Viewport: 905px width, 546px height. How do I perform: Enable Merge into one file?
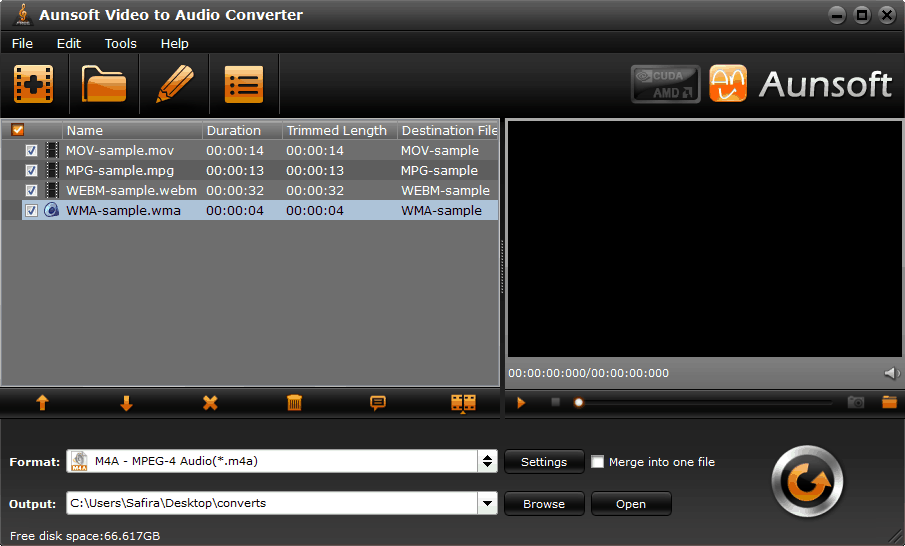coord(597,462)
